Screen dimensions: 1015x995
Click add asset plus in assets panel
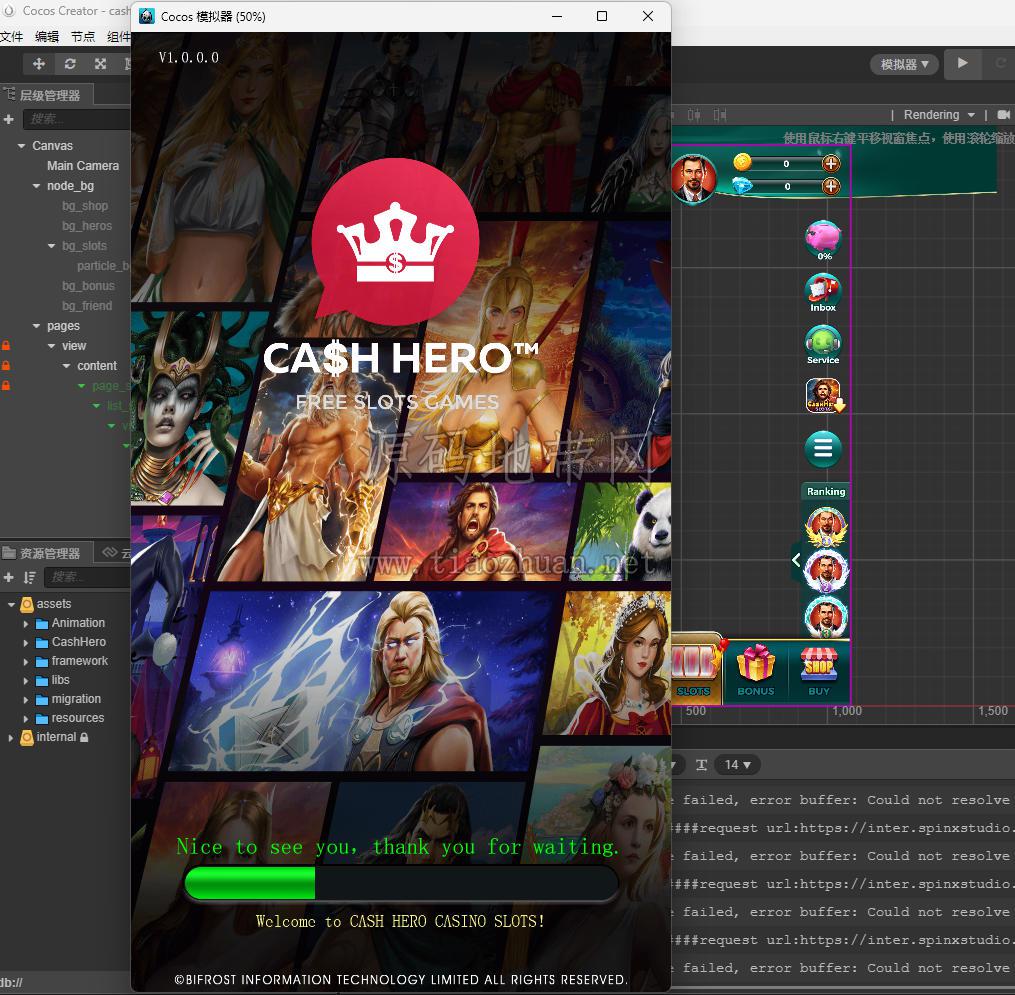pyautogui.click(x=8, y=577)
